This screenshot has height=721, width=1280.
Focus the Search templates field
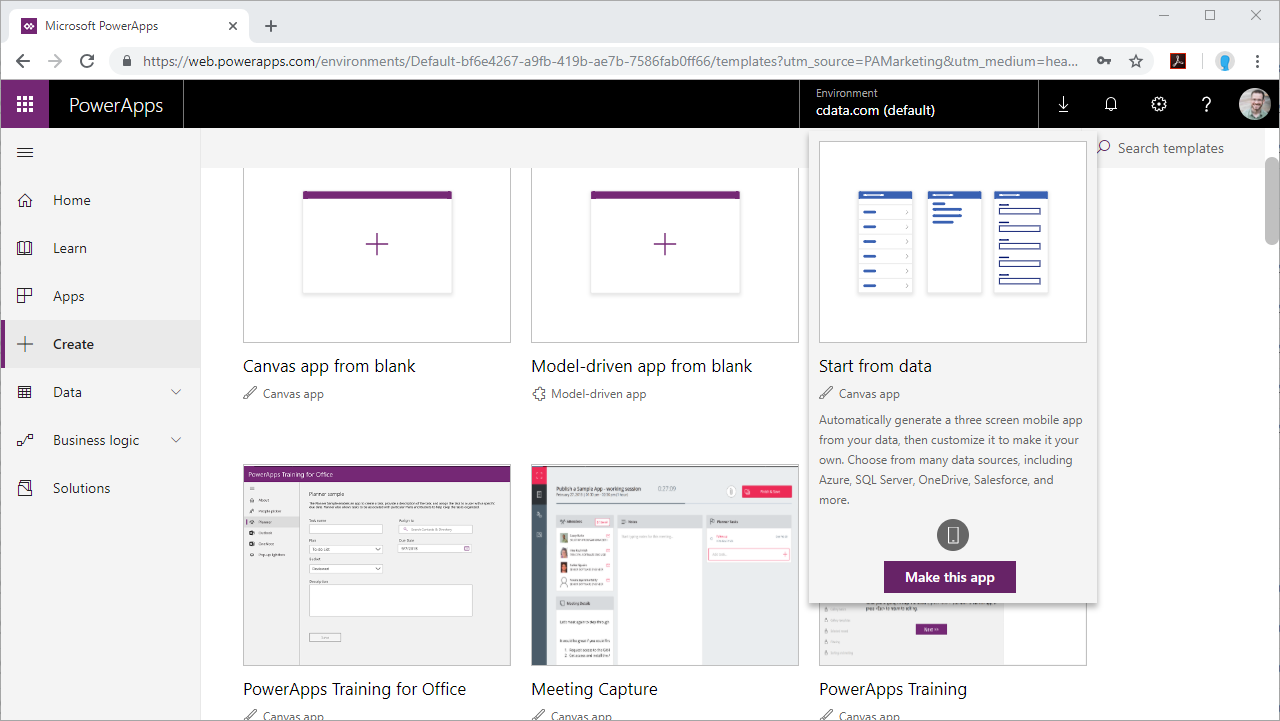click(1171, 148)
